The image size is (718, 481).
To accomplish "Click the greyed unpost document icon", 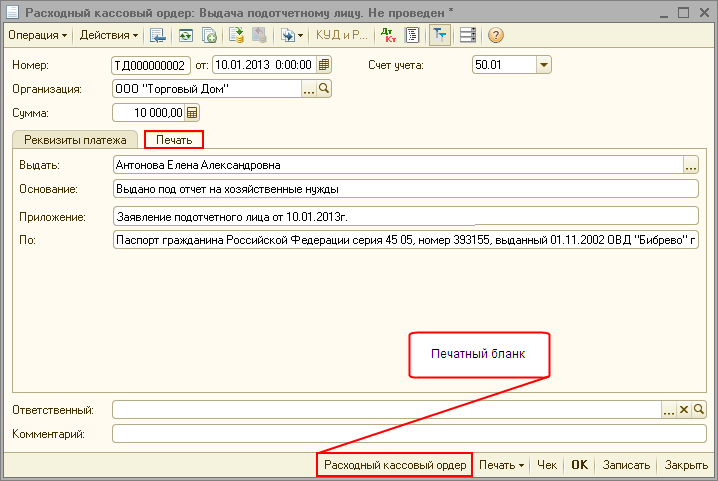I will coord(259,35).
